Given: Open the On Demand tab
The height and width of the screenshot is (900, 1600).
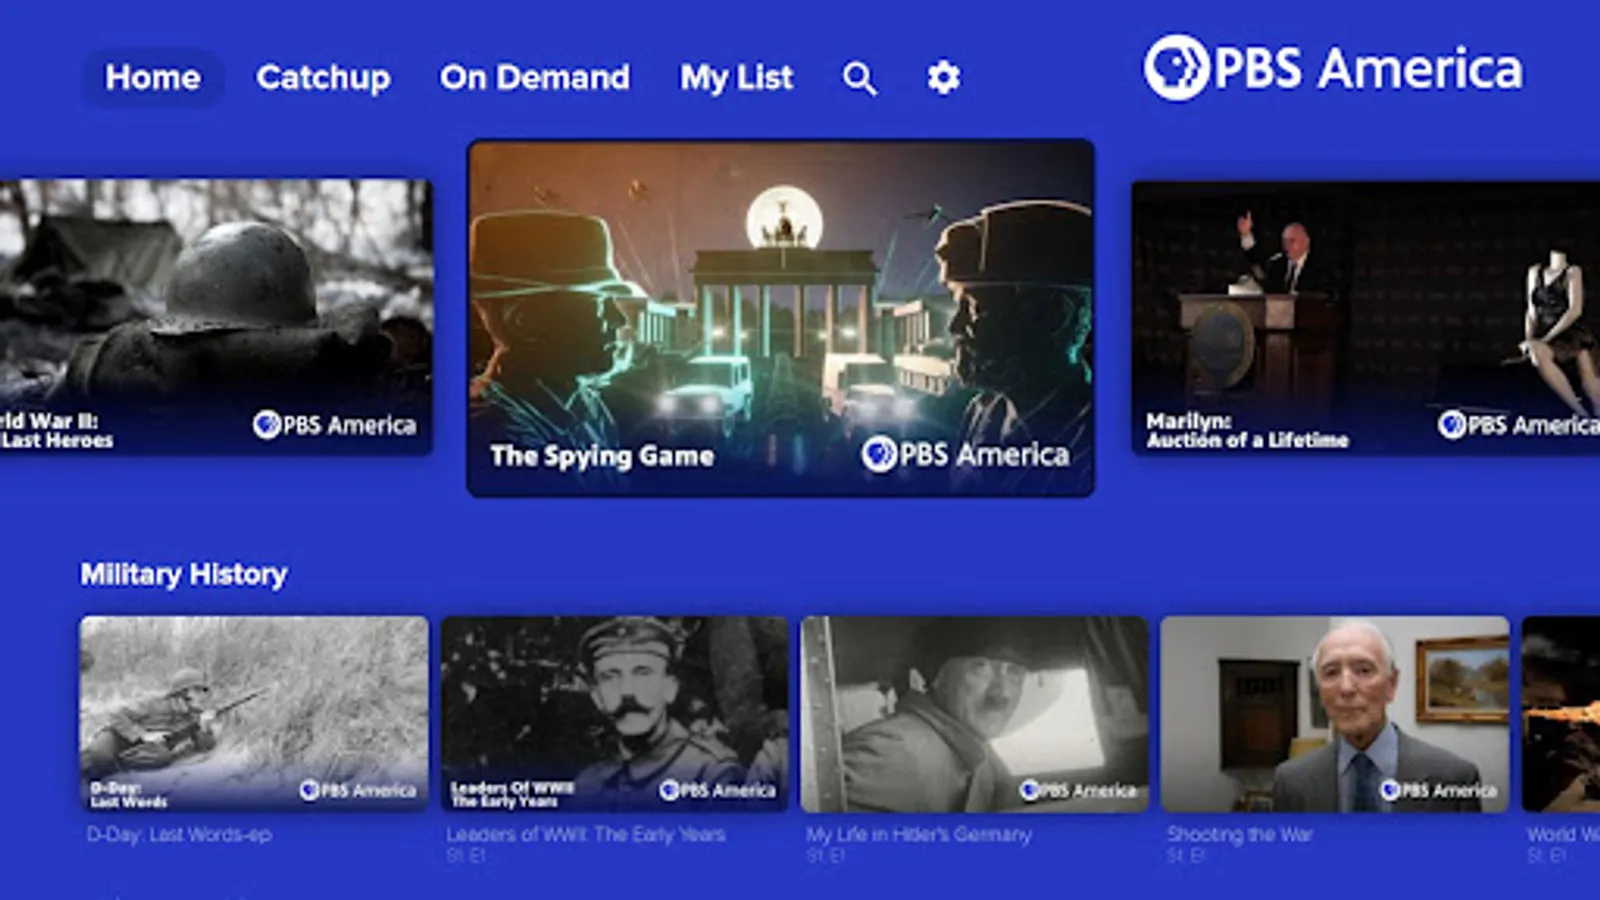Looking at the screenshot, I should 535,77.
